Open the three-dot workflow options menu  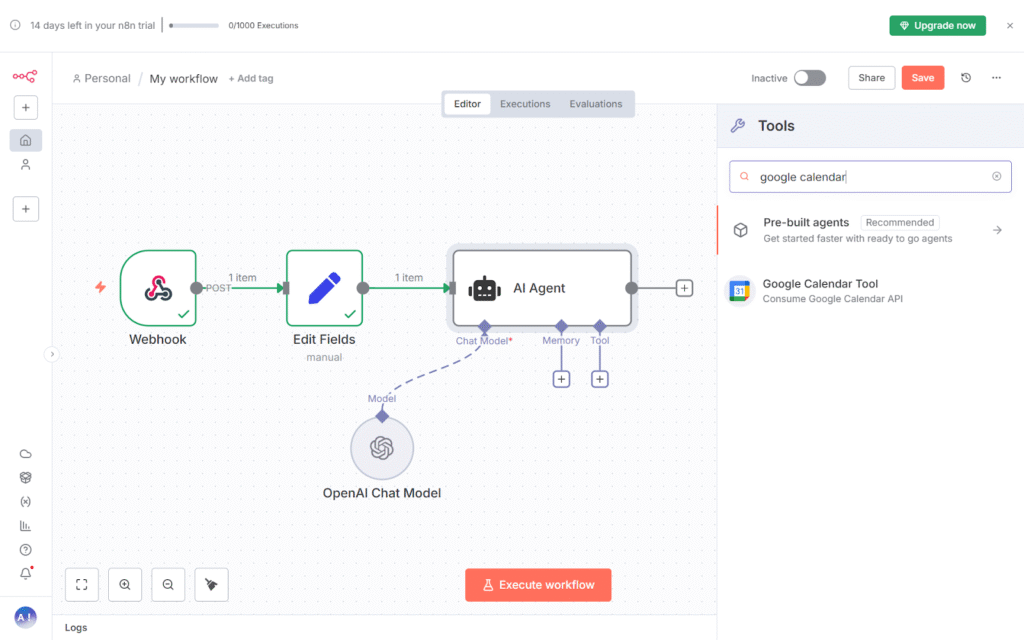[x=996, y=78]
